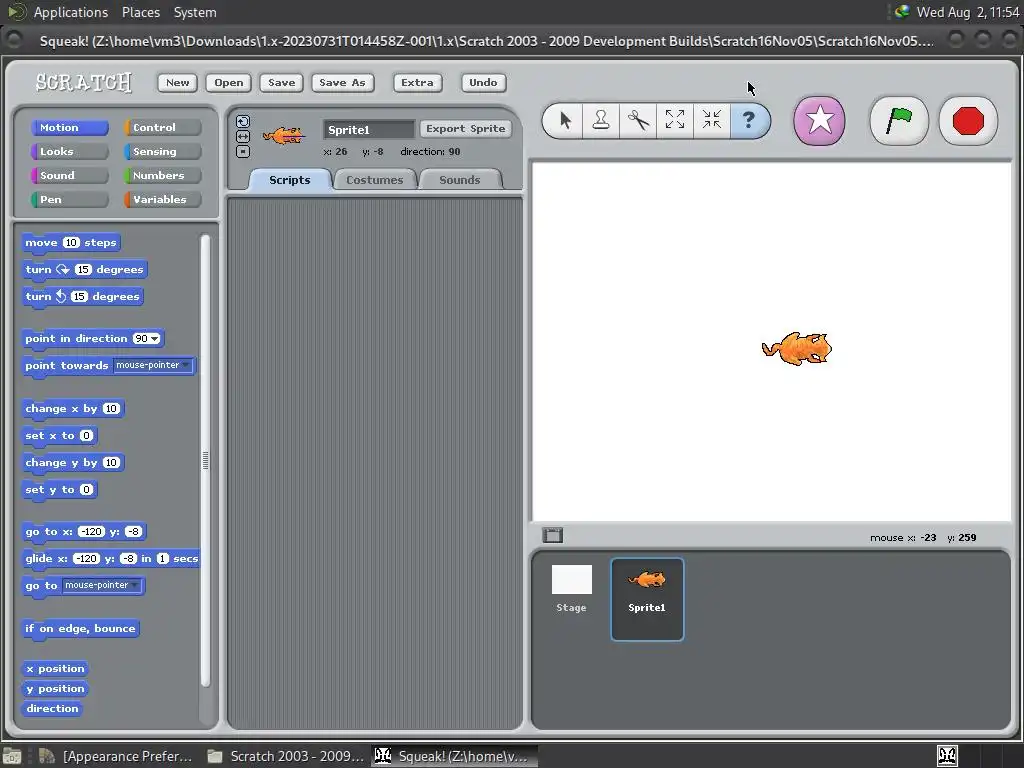Open the Sound blocks category

(69, 175)
